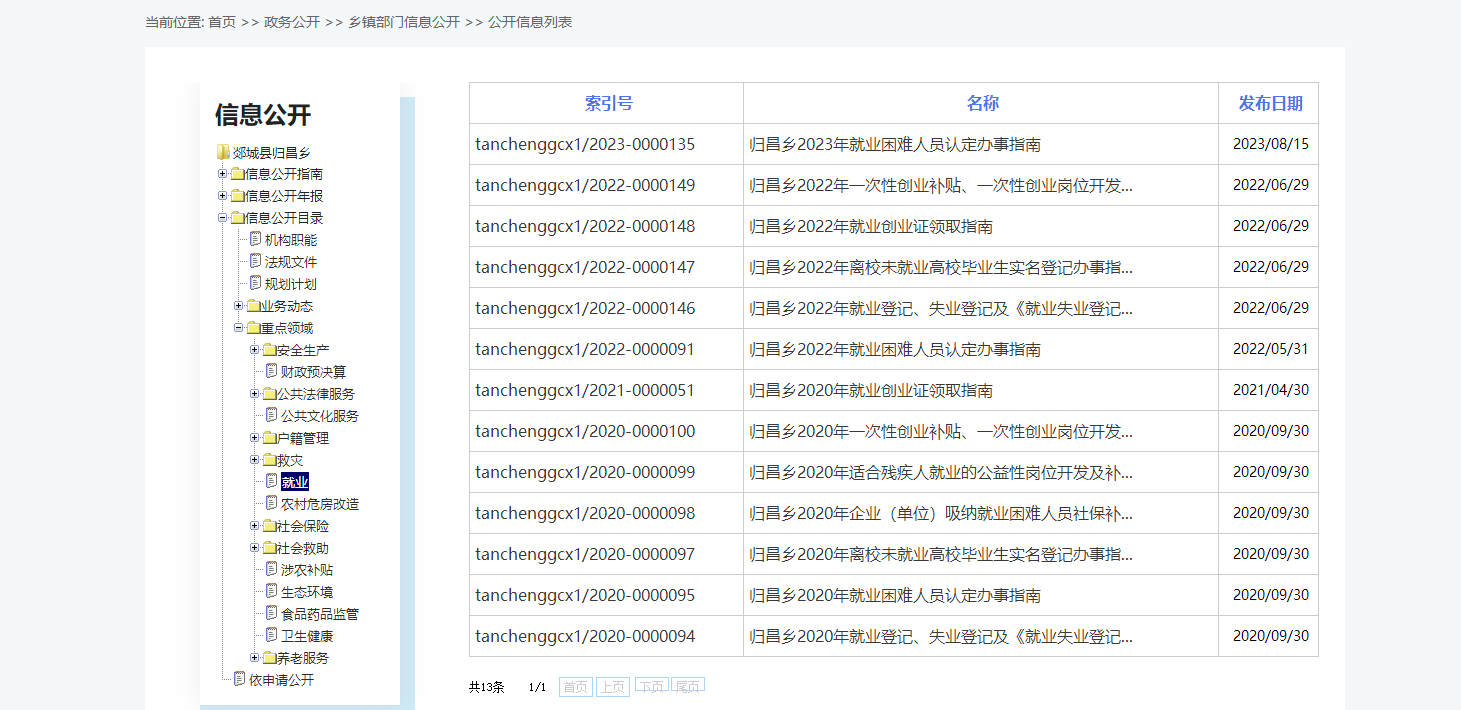Screen dimensions: 1461x710
Task: Expand the 救灾 tree node
Action: pos(254,460)
